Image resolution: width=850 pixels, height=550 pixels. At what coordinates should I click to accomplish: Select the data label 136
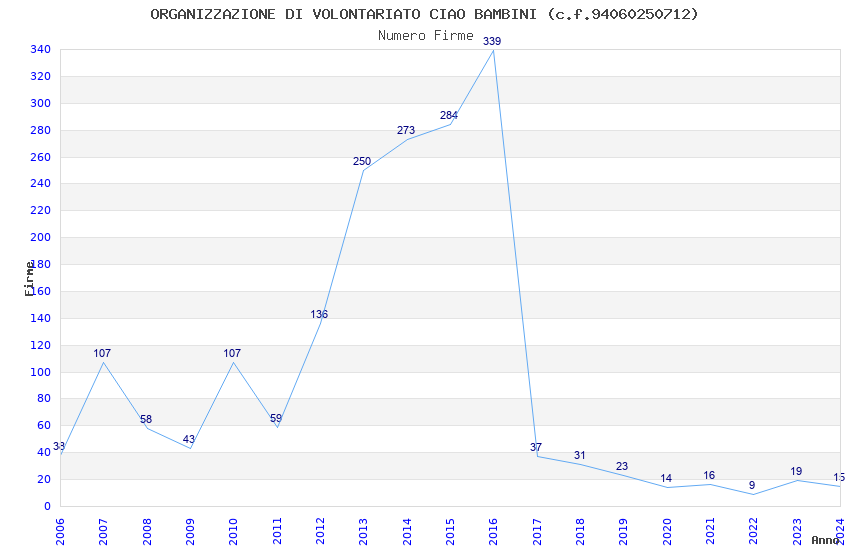point(319,314)
